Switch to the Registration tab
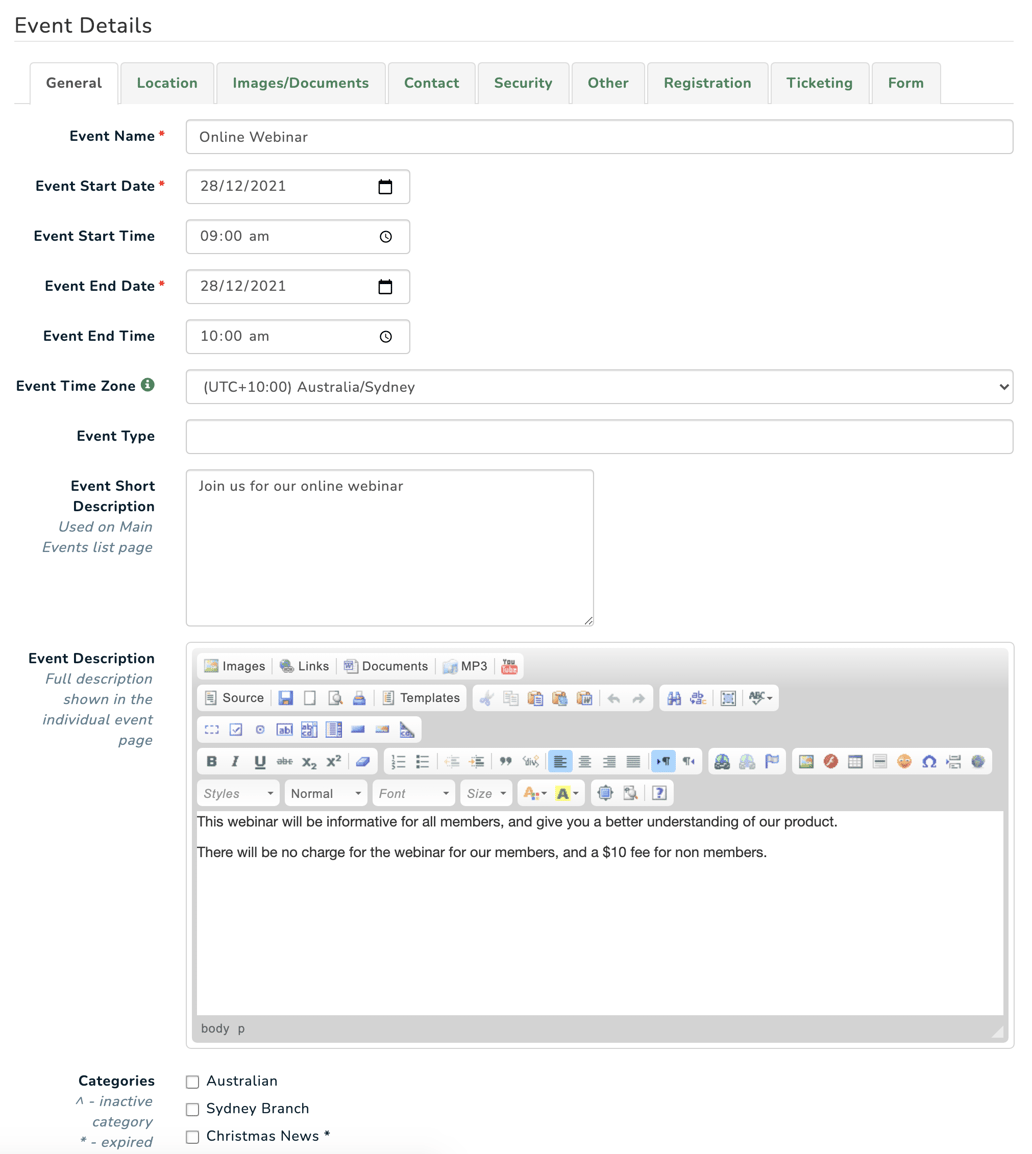The image size is (1032, 1154). coord(708,83)
